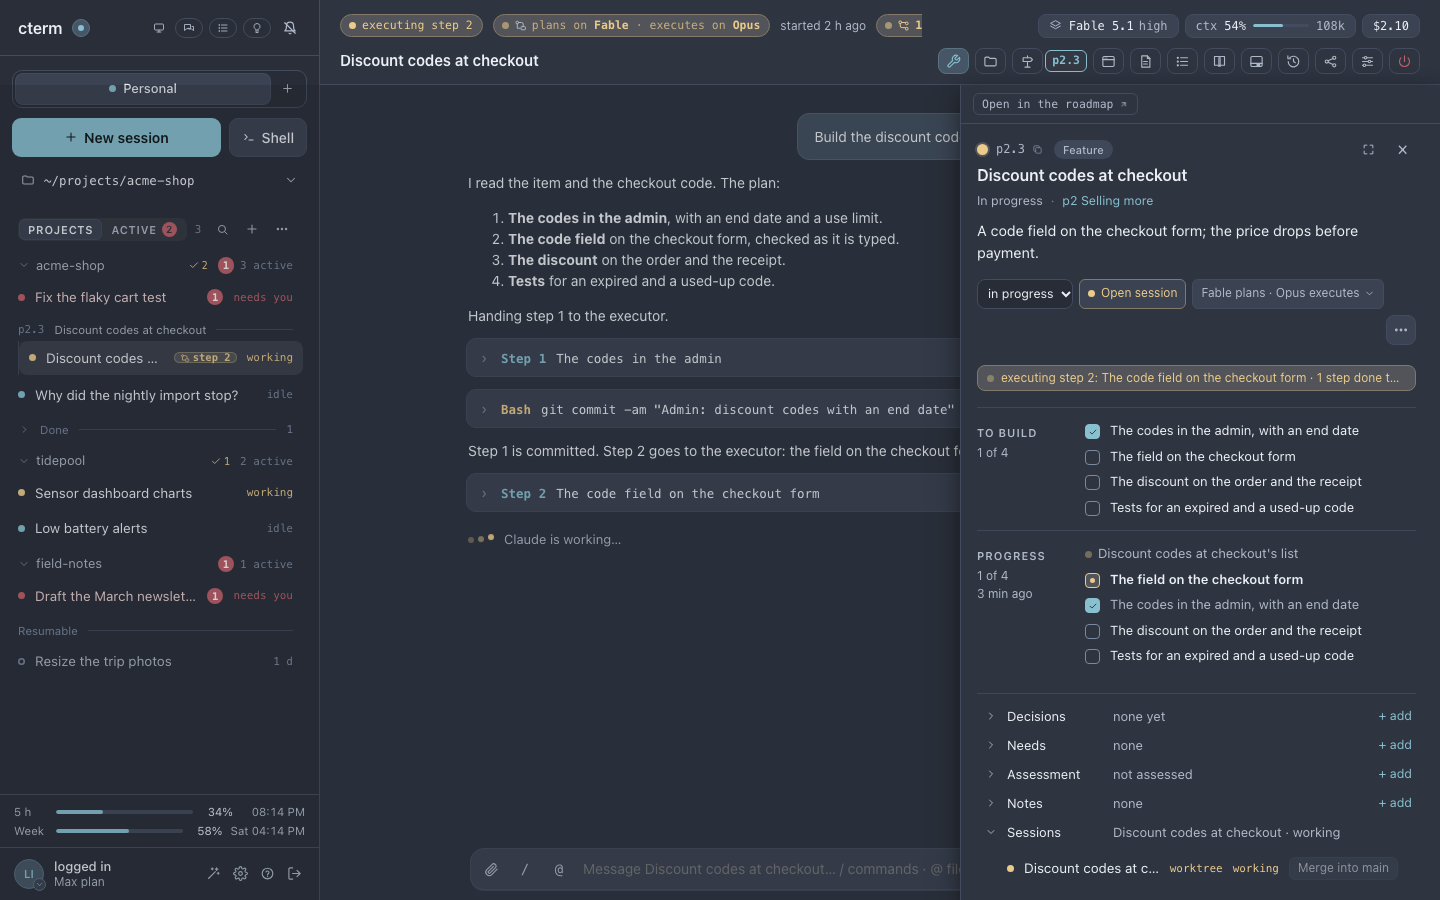The height and width of the screenshot is (900, 1440).
Task: Click the magic wand icon in footer
Action: [x=213, y=873]
